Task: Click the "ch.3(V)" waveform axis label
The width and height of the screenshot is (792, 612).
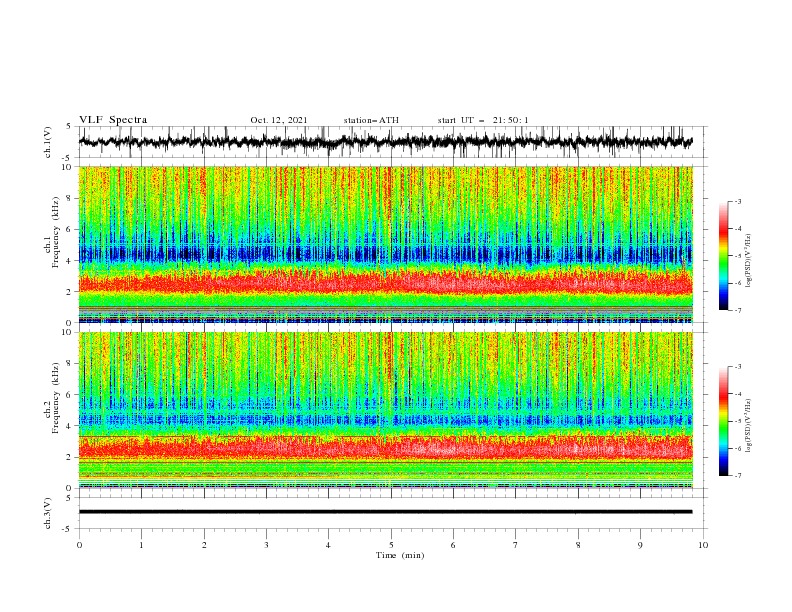Action: tap(48, 513)
